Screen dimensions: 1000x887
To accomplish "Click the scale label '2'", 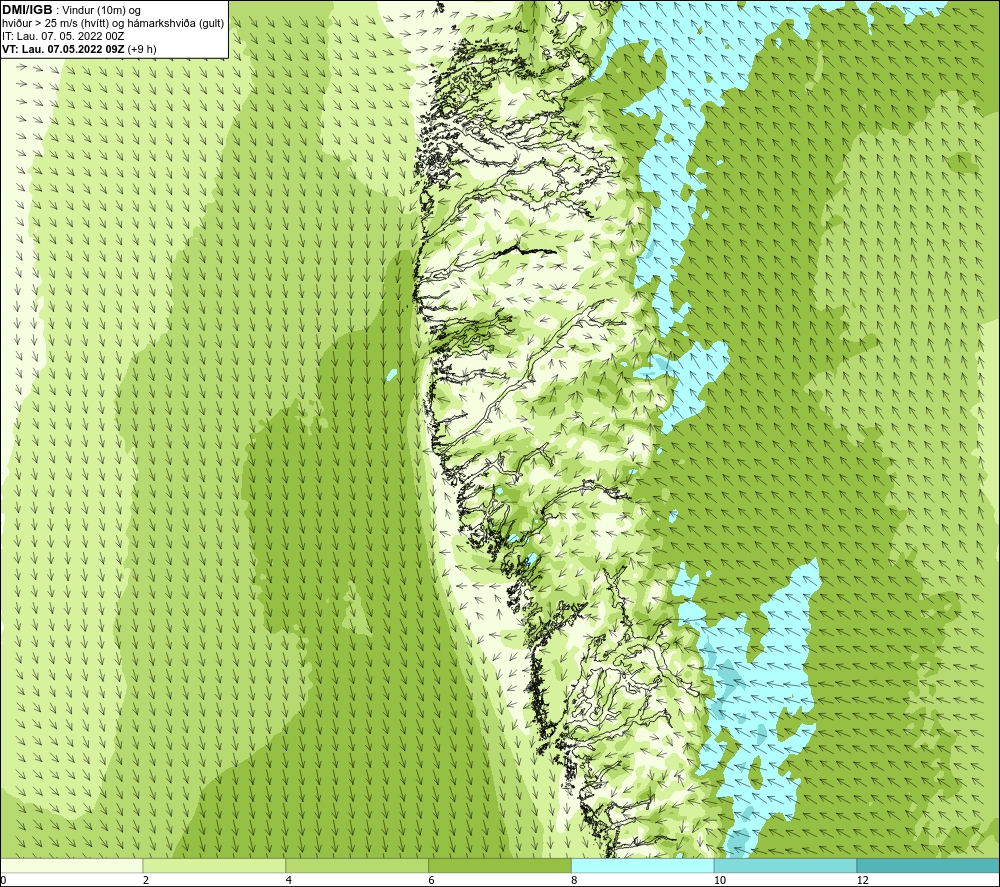I will coord(146,880).
